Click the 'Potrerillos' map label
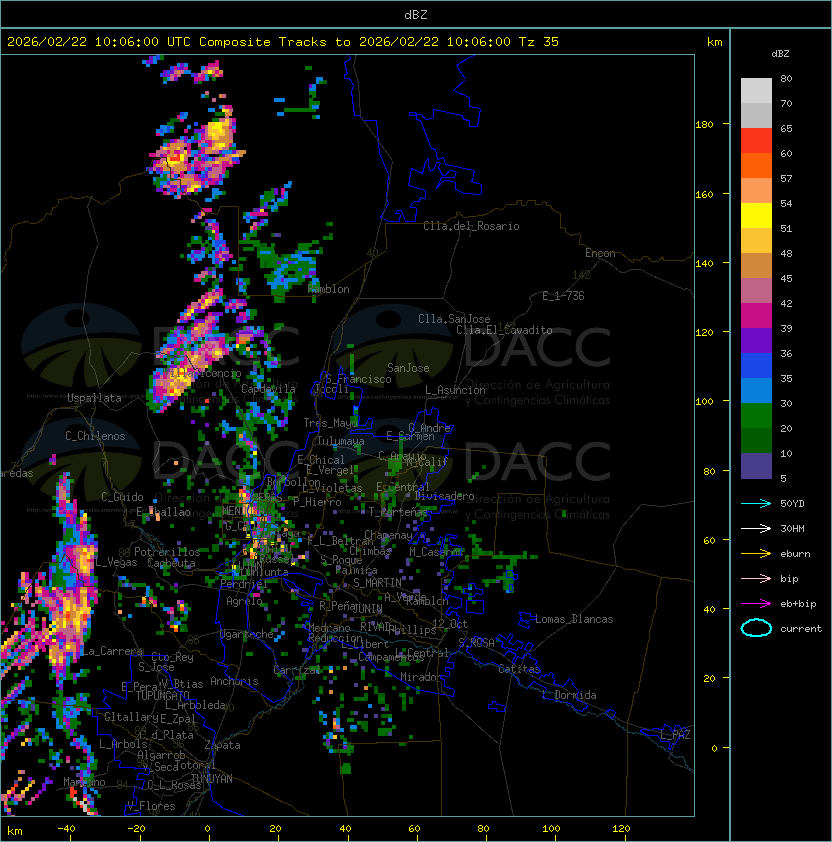This screenshot has width=832, height=842. [167, 552]
